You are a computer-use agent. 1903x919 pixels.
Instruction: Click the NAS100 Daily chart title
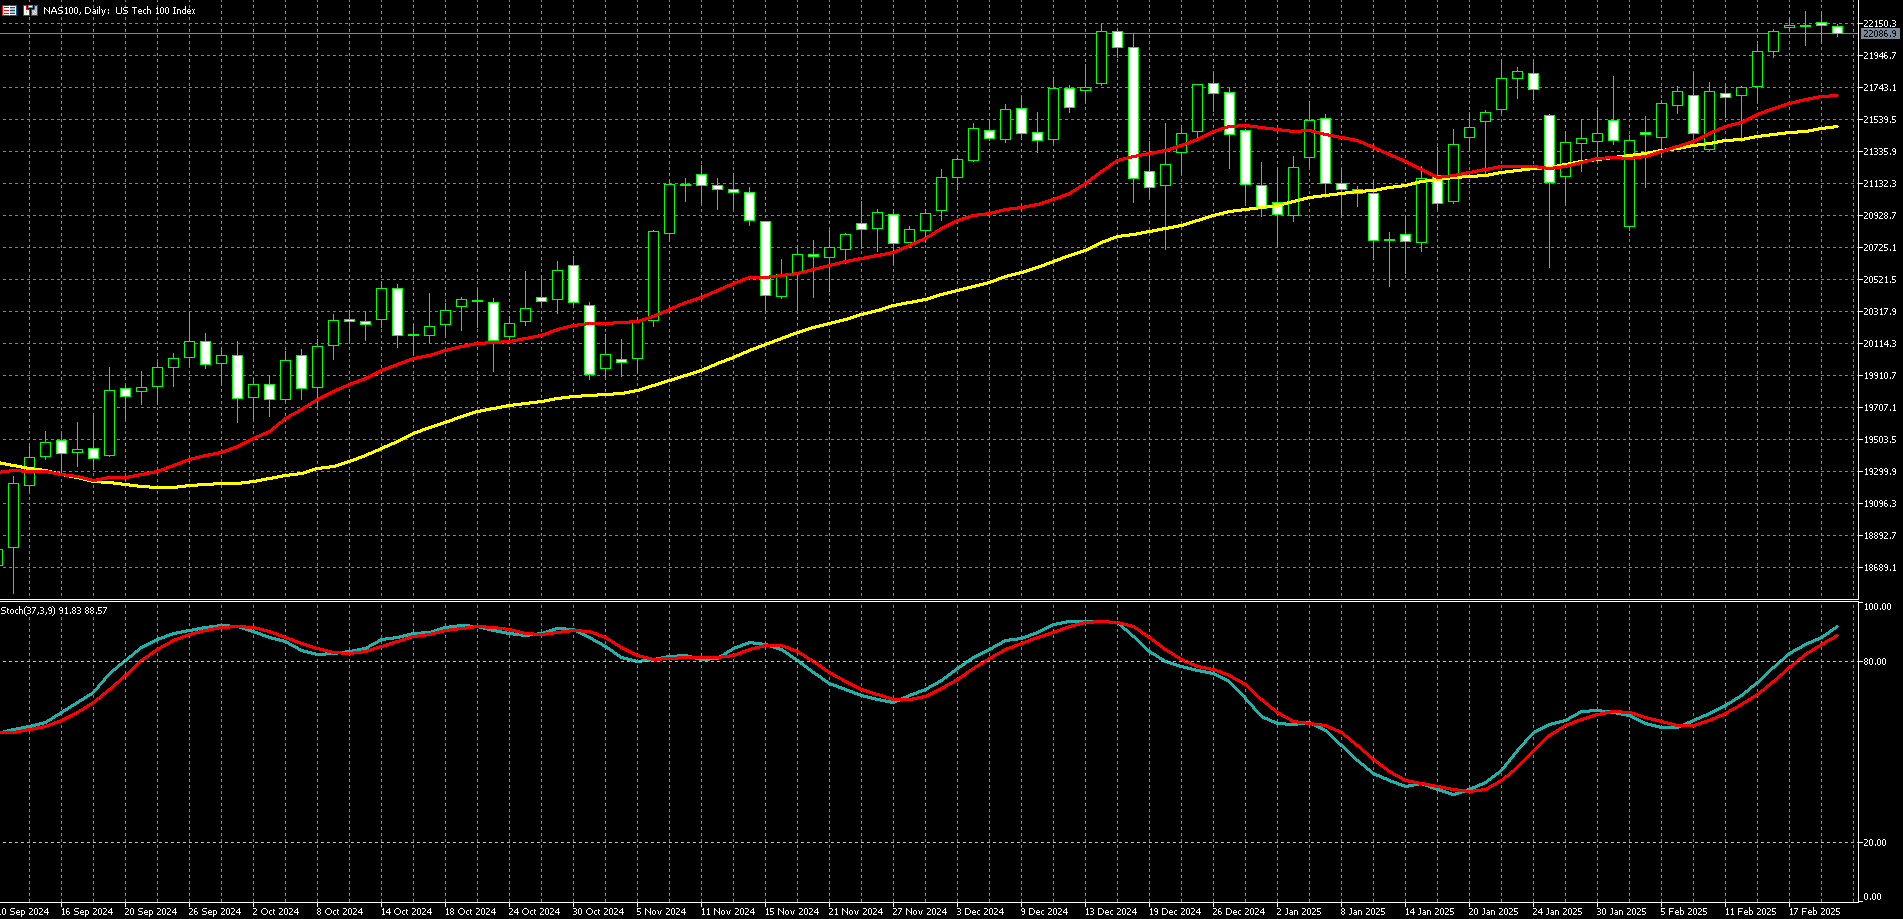(x=119, y=10)
